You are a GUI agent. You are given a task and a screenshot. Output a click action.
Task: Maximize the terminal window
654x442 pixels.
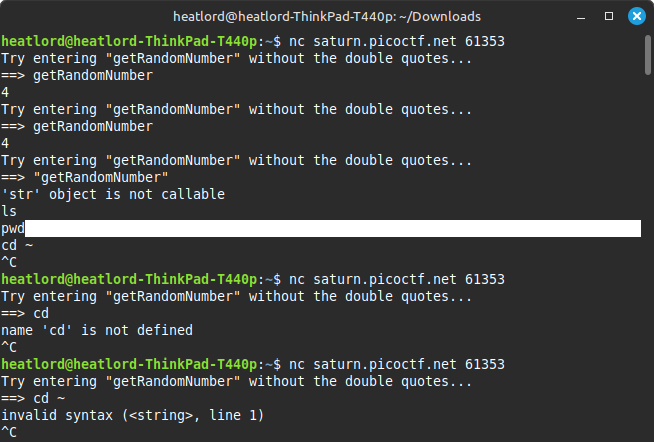(x=609, y=16)
